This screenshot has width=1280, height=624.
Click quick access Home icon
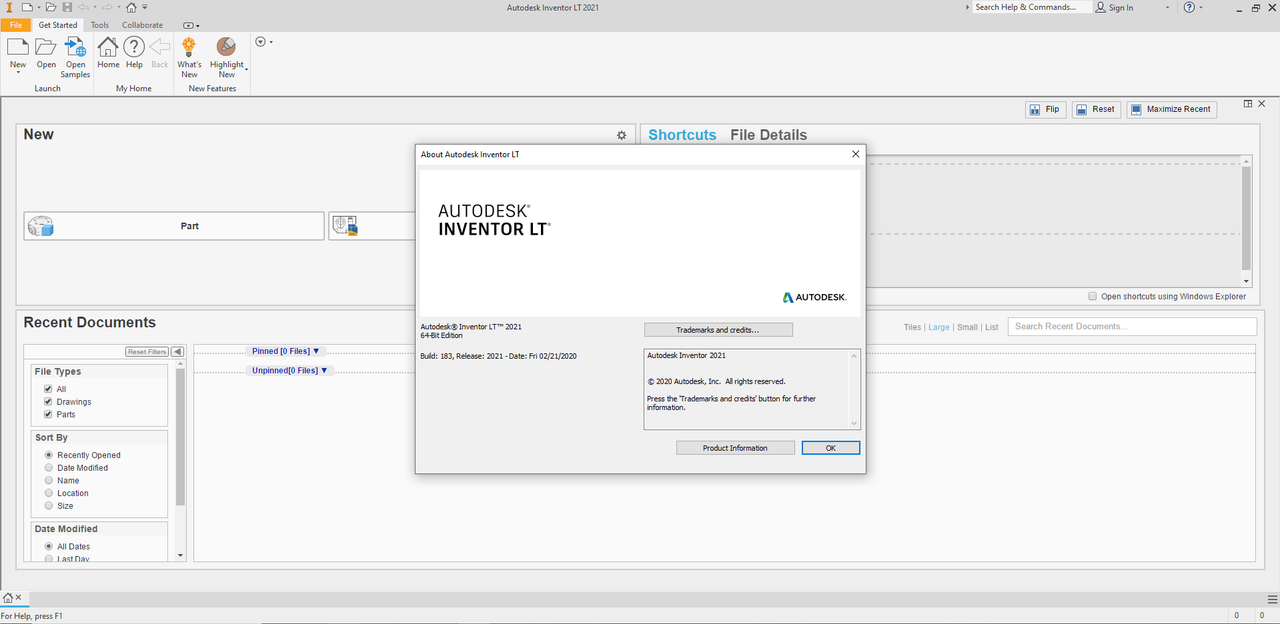click(x=131, y=7)
